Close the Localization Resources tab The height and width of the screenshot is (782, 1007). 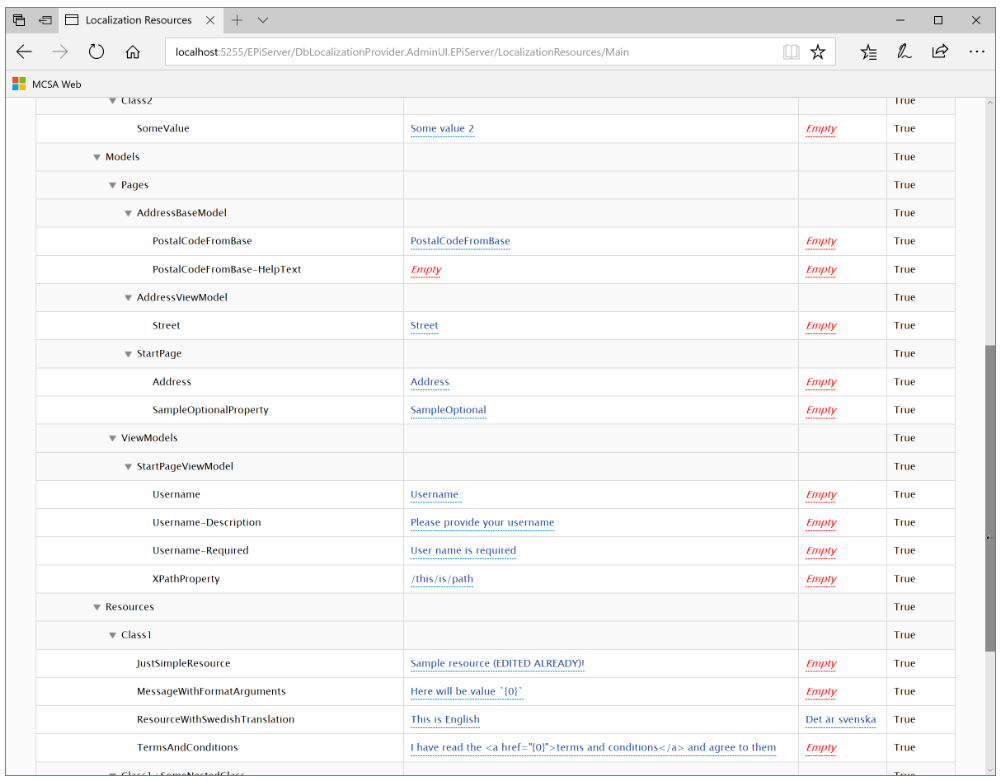pyautogui.click(x=210, y=20)
